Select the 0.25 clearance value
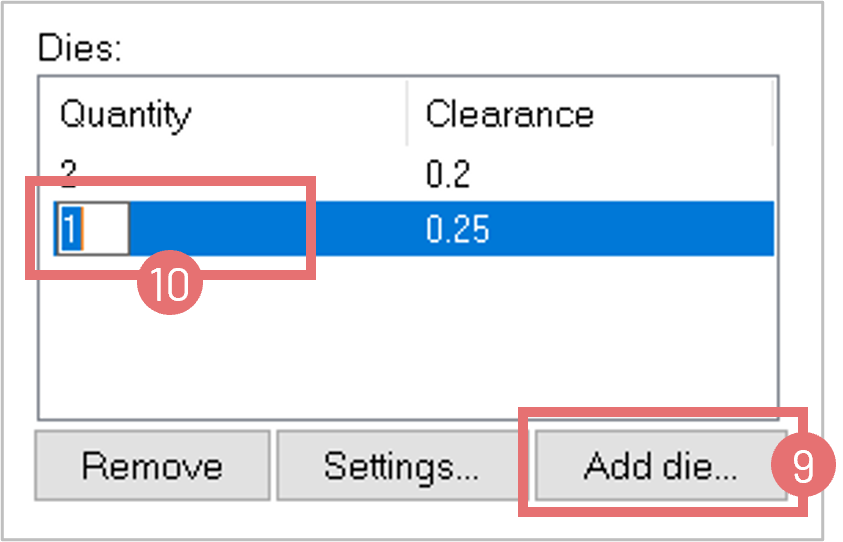The image size is (843, 542). [457, 231]
